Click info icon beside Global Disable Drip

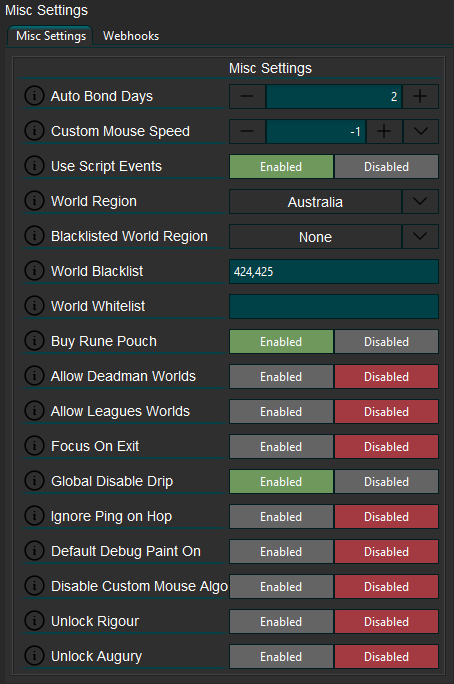pyautogui.click(x=34, y=481)
